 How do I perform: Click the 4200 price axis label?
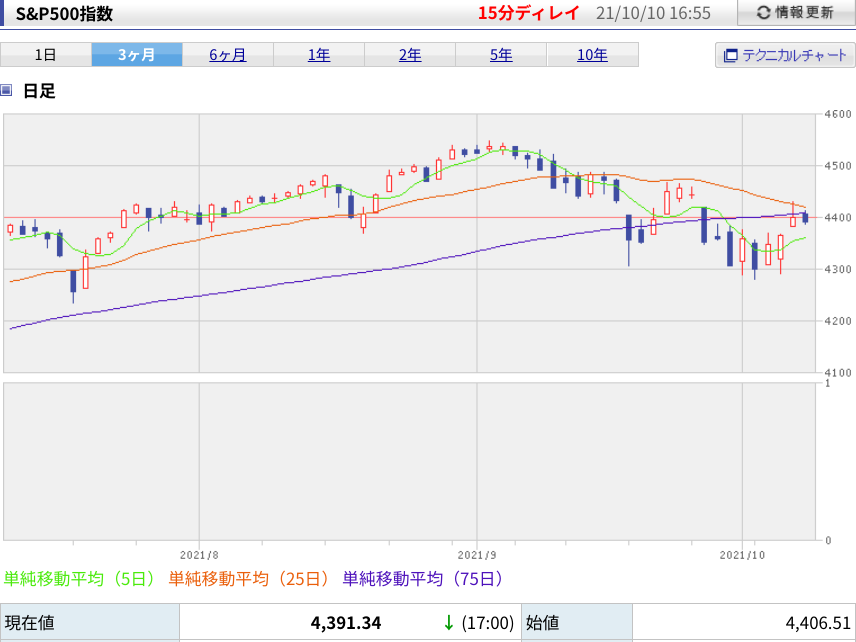coord(839,322)
